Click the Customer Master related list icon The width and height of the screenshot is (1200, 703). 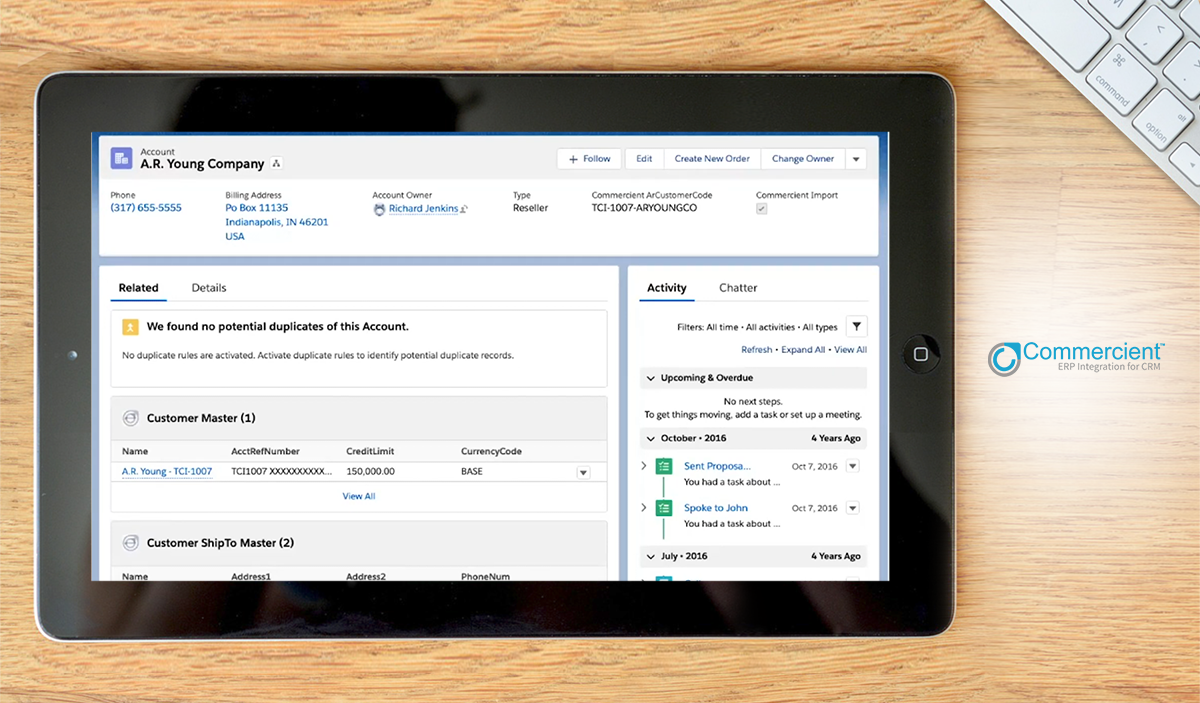click(x=130, y=418)
